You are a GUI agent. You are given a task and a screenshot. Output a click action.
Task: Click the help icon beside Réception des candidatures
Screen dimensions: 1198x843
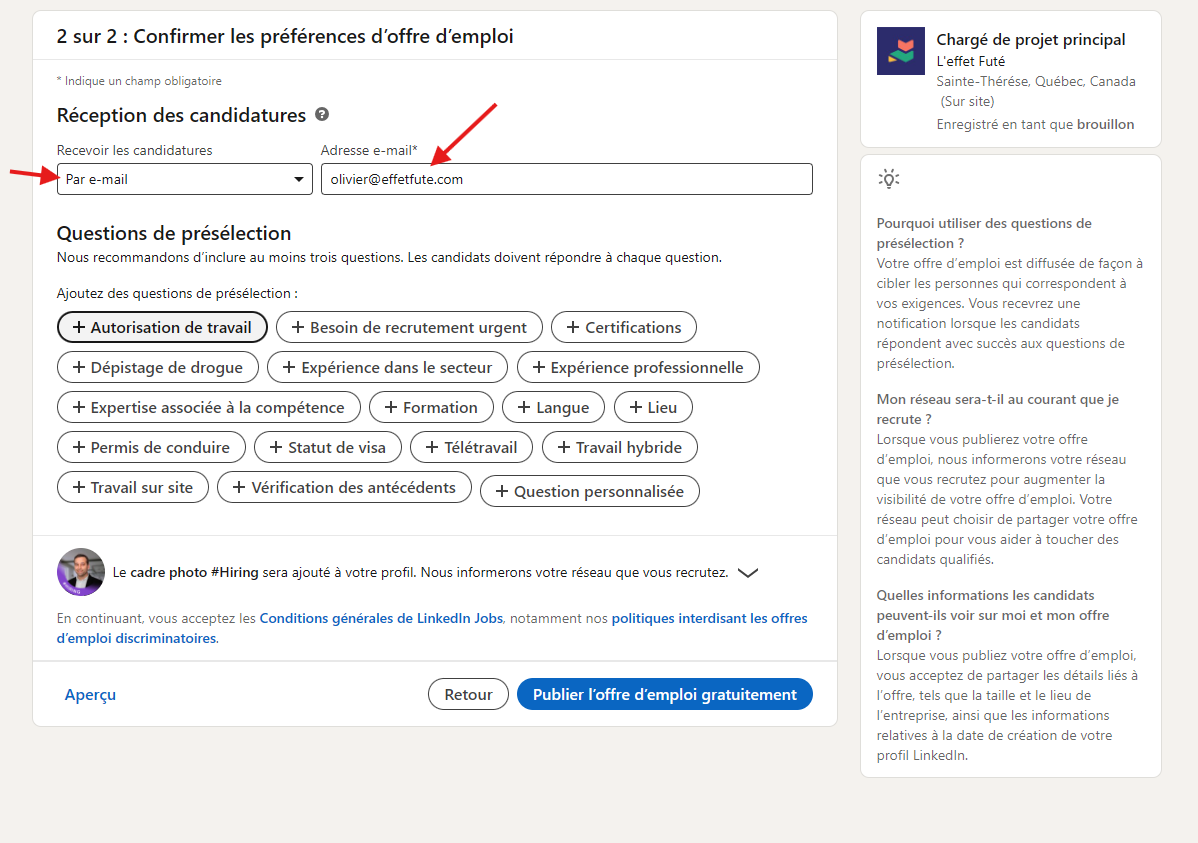(322, 115)
